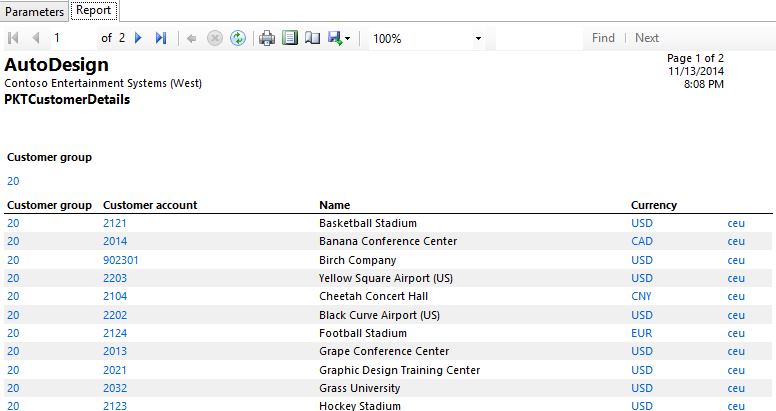
Task: Click CAD currency for Banana Conference Center
Action: tap(642, 241)
